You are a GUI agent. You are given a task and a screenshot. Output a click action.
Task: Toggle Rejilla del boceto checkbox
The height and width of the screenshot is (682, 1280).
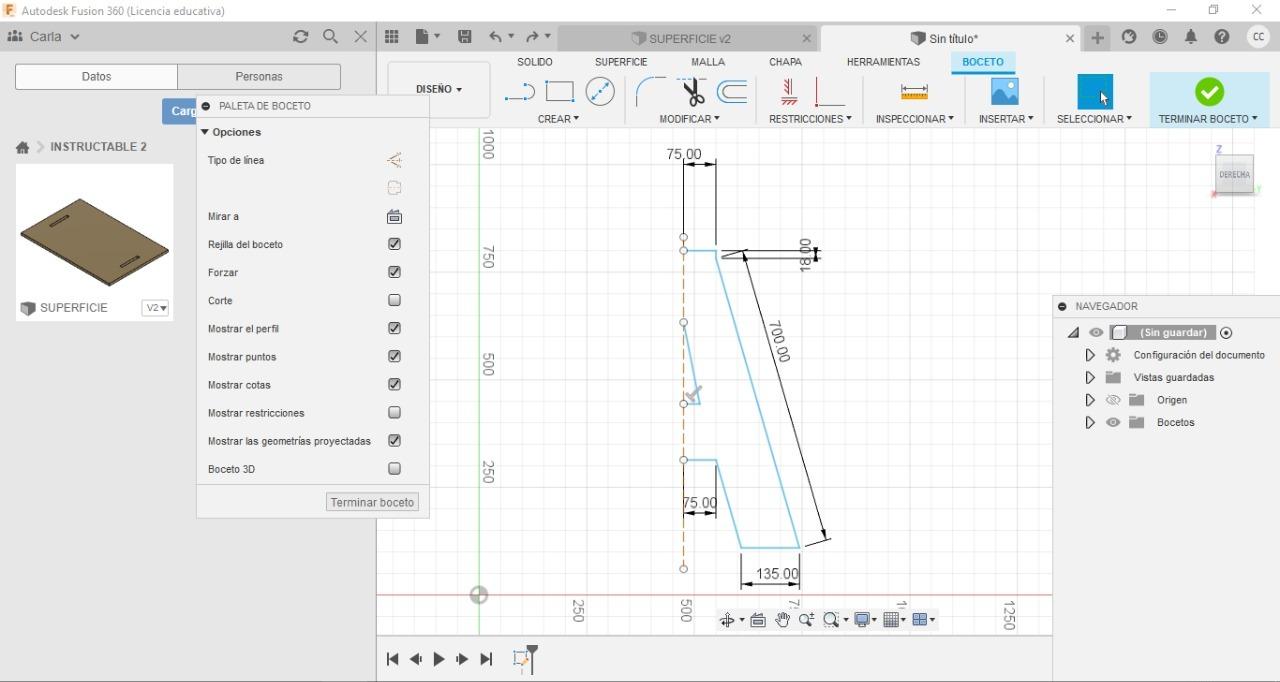click(x=394, y=244)
